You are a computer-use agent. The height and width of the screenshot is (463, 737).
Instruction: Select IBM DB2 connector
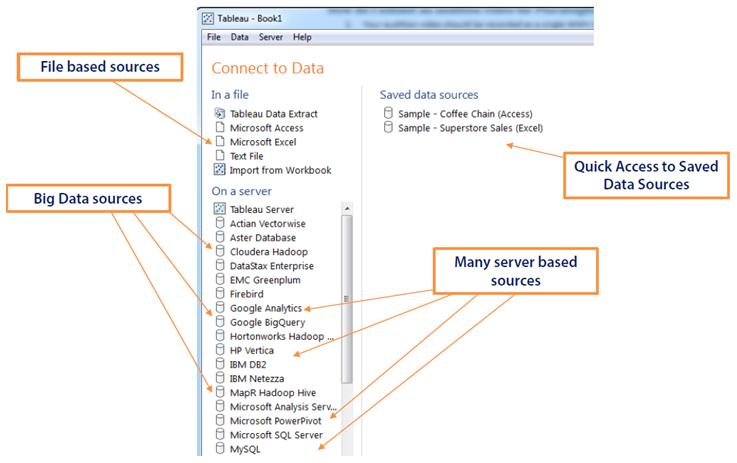(x=248, y=365)
